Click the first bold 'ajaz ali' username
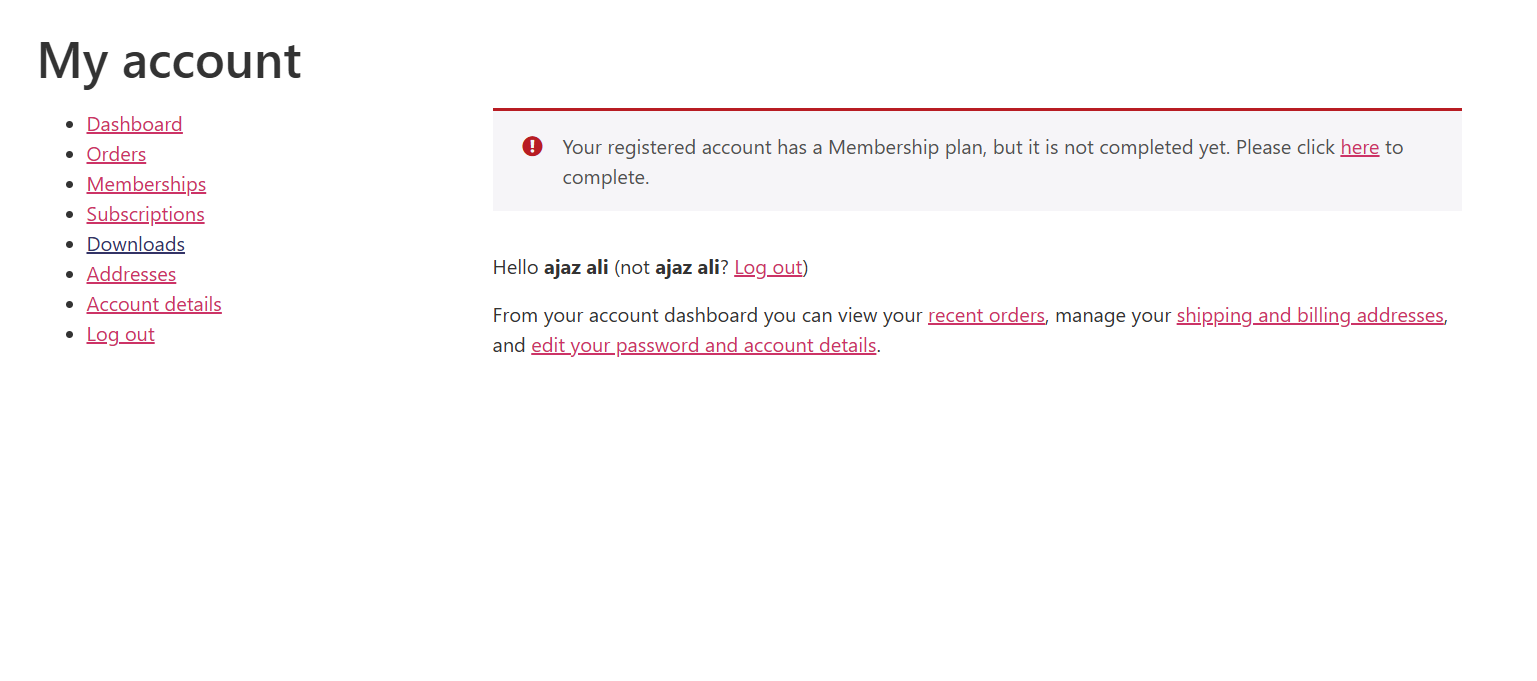 pyautogui.click(x=576, y=267)
